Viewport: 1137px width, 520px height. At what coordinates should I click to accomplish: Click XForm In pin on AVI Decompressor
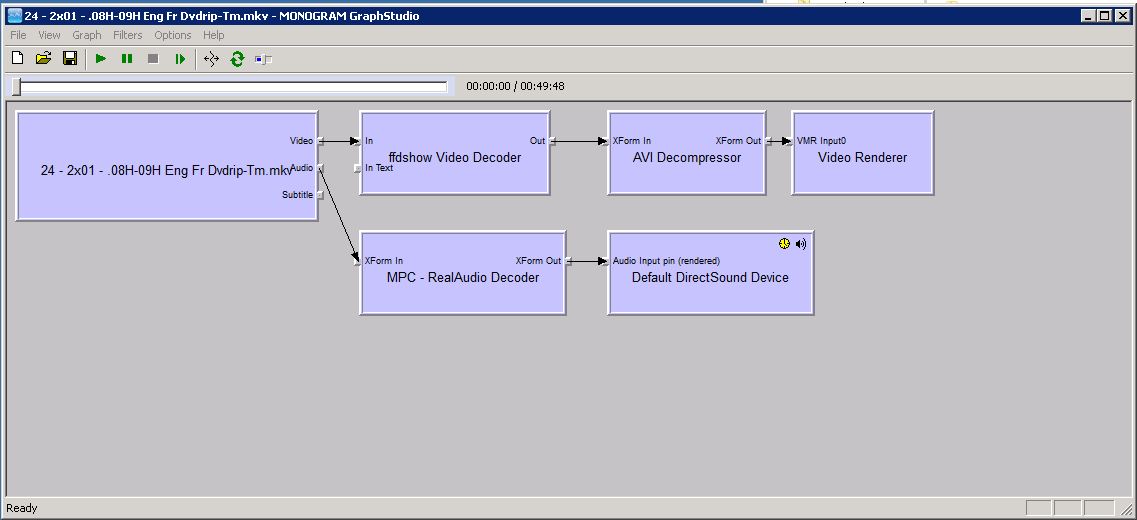click(605, 141)
